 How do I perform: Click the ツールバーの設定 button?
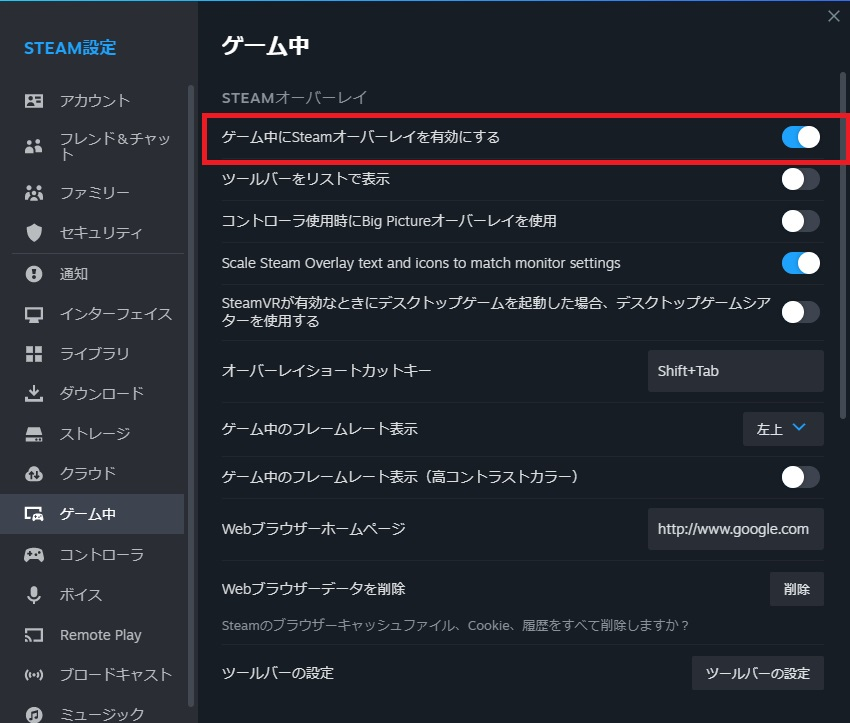(x=757, y=673)
